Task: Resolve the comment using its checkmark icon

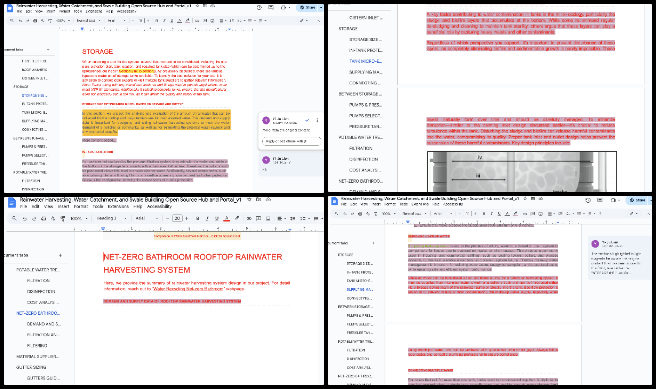Action: pyautogui.click(x=307, y=120)
